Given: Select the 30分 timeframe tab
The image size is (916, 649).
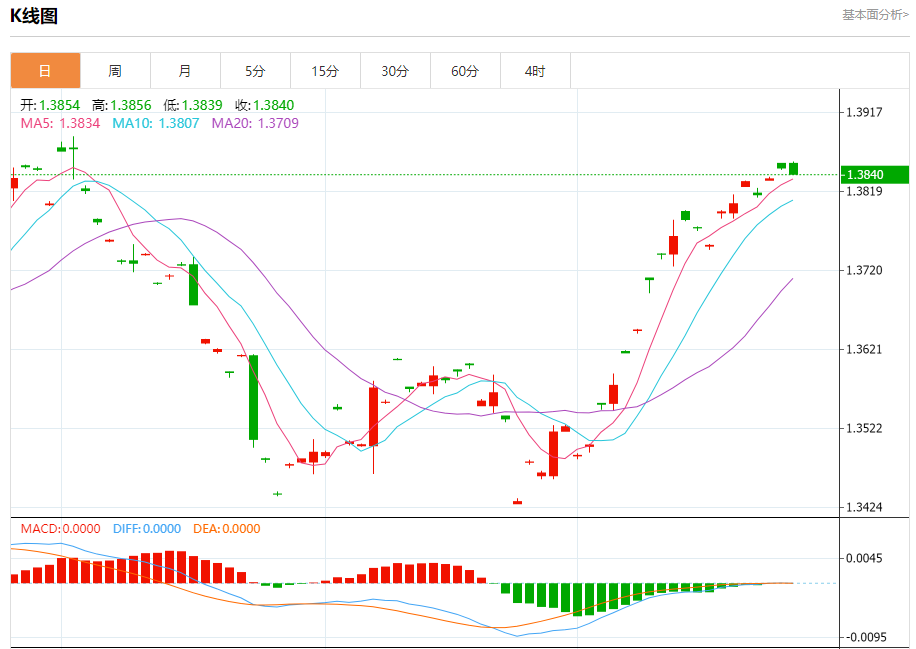Looking at the screenshot, I should [395, 71].
